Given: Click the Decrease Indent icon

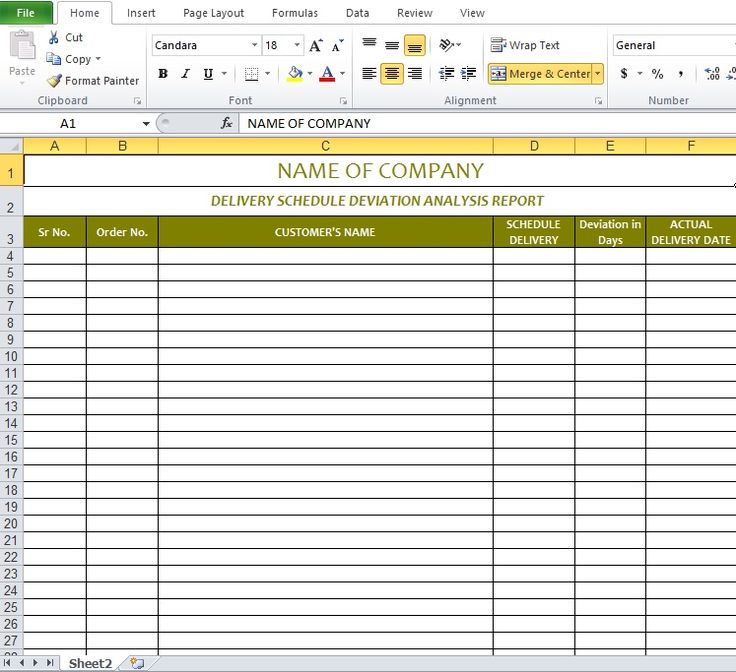Looking at the screenshot, I should click(x=446, y=74).
